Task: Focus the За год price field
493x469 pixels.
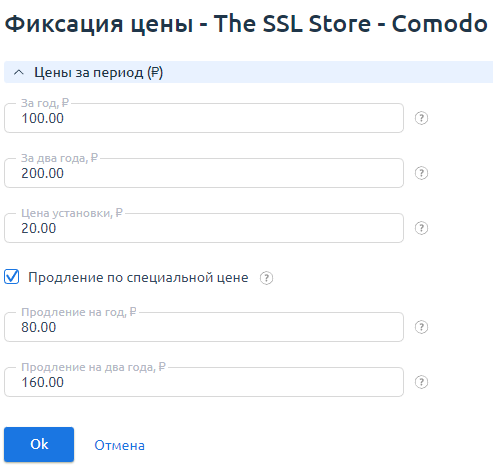Action: click(204, 118)
